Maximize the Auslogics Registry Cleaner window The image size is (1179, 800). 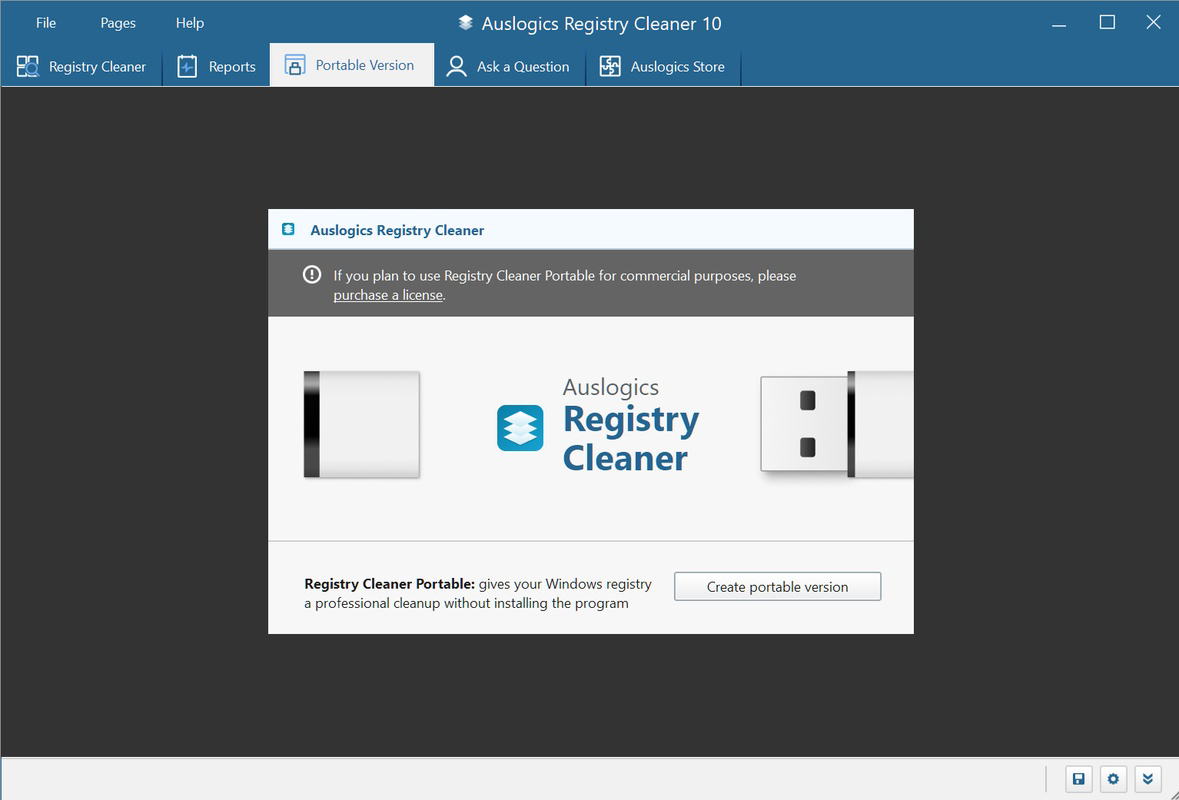[1107, 23]
